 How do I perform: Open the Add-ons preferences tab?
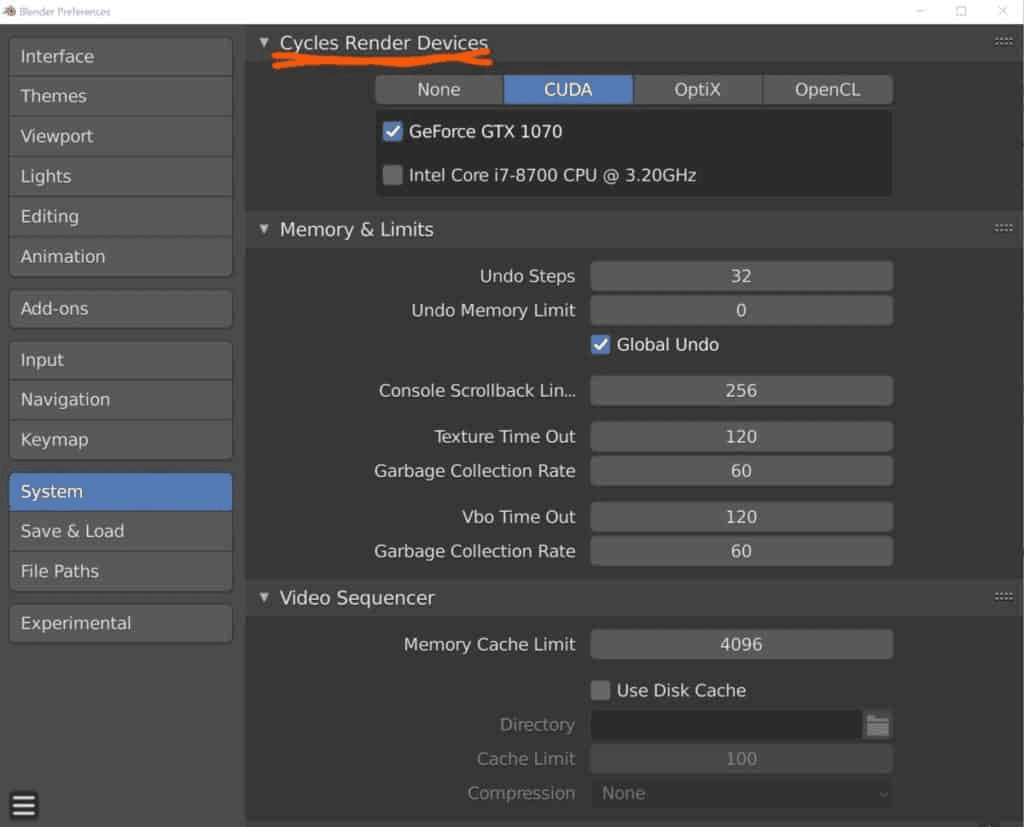click(x=121, y=308)
